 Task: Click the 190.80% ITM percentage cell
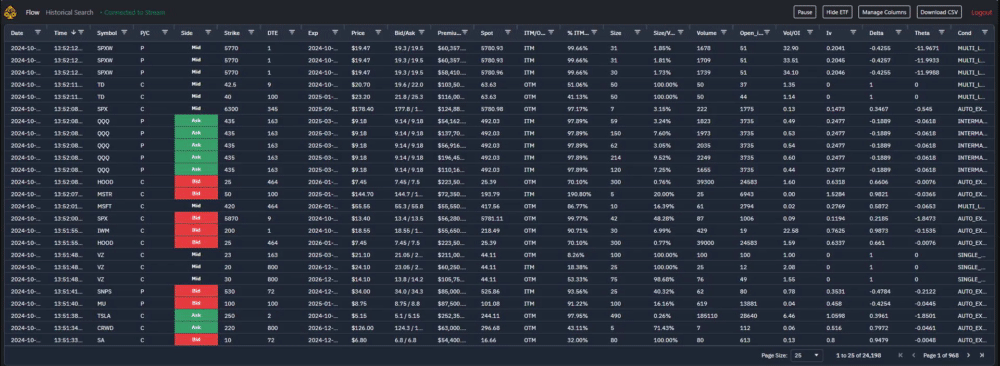(x=579, y=194)
